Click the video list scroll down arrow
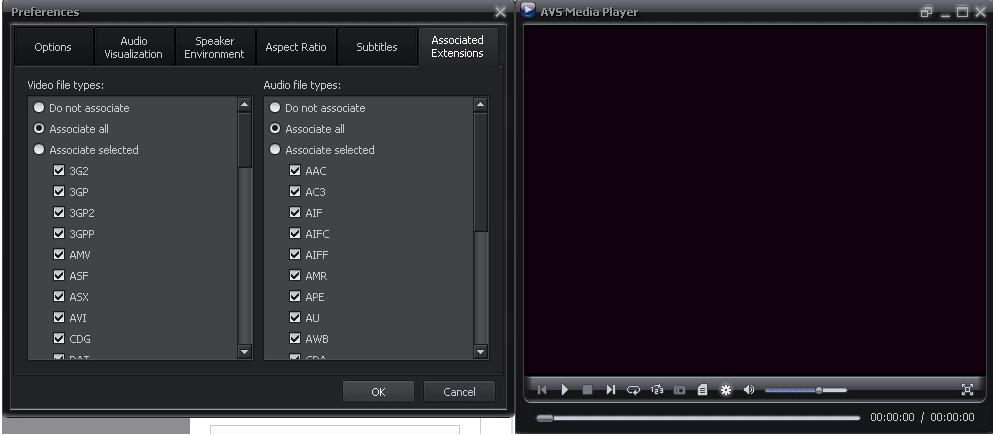The width and height of the screenshot is (993, 435). [244, 351]
